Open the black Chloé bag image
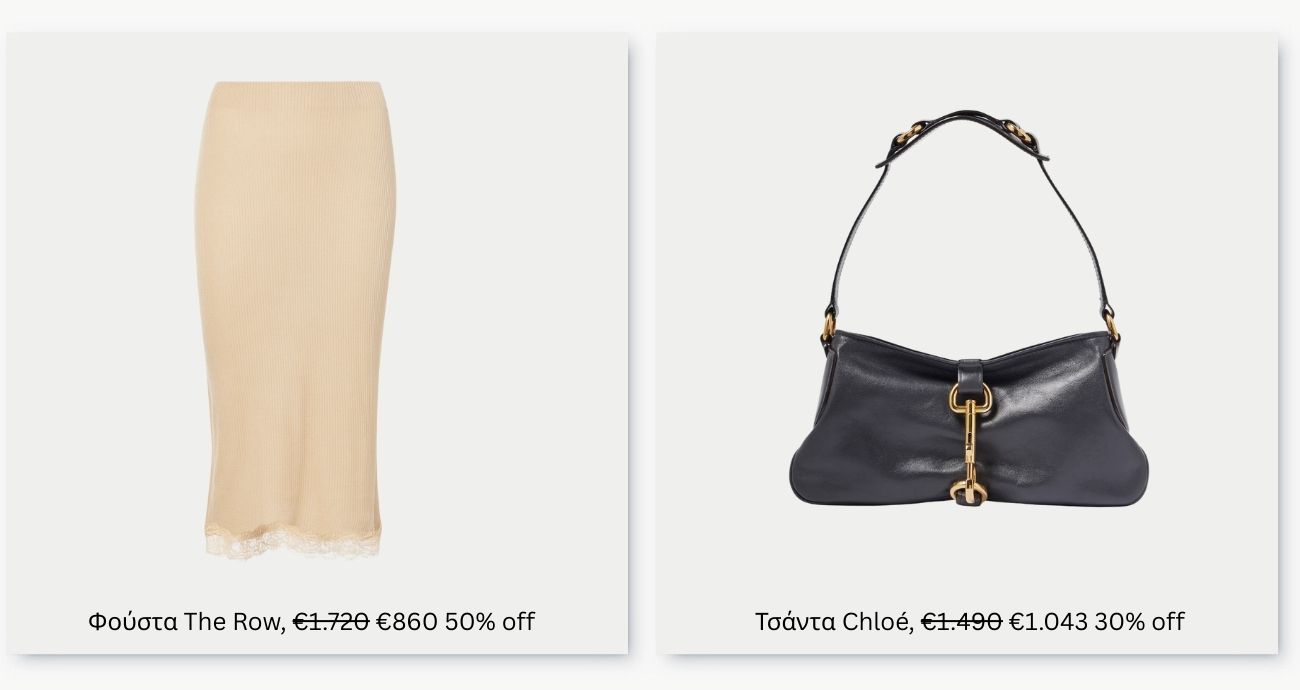 [968, 310]
